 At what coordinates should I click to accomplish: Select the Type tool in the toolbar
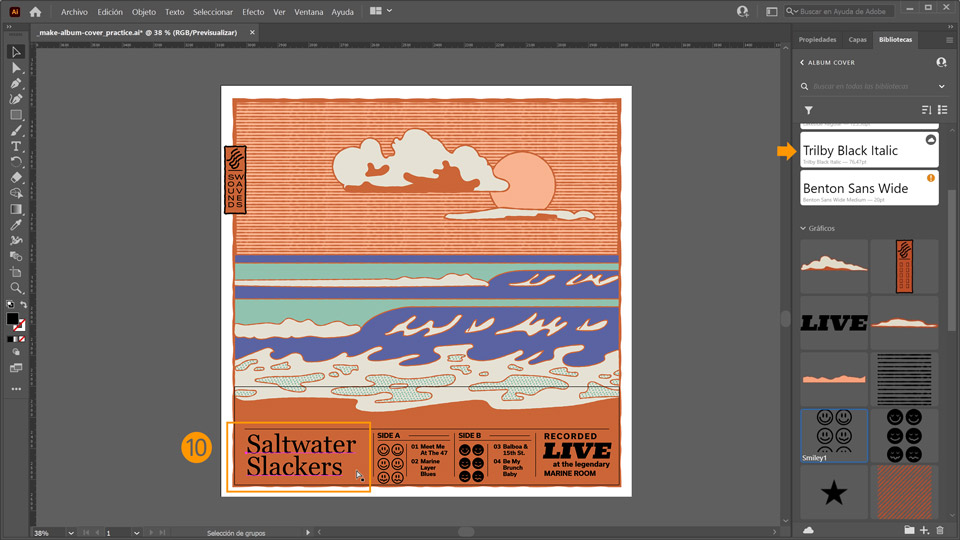point(16,146)
